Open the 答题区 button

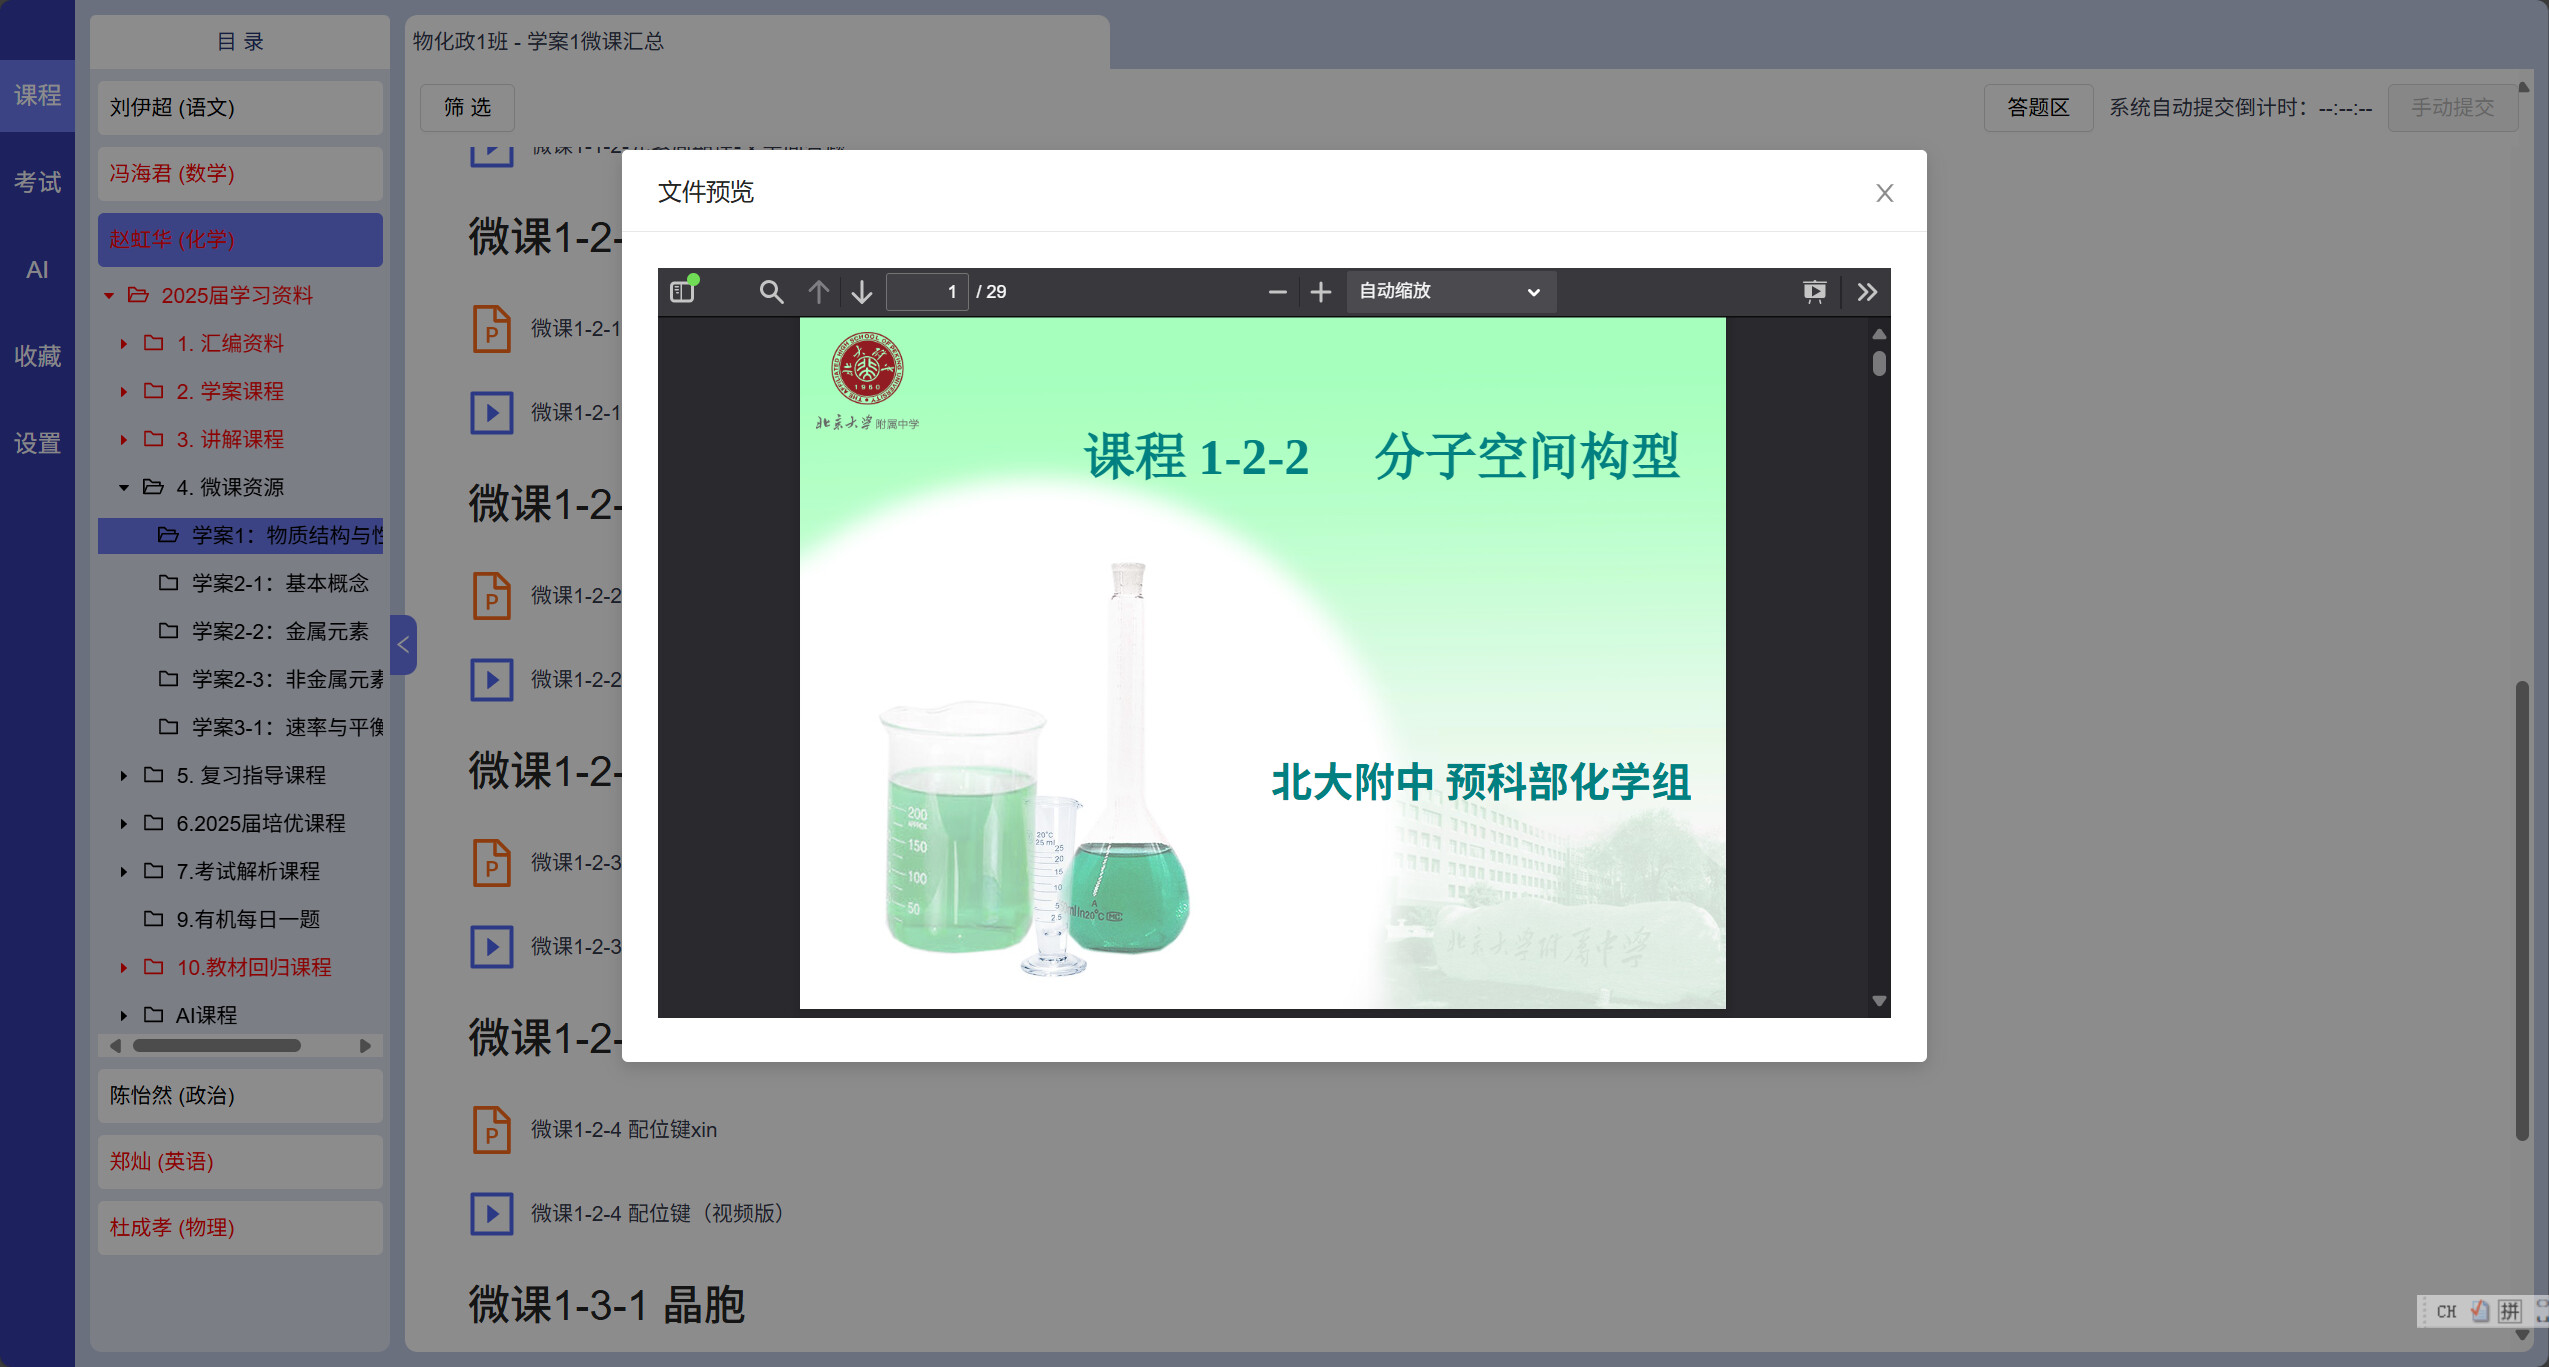tap(2037, 107)
